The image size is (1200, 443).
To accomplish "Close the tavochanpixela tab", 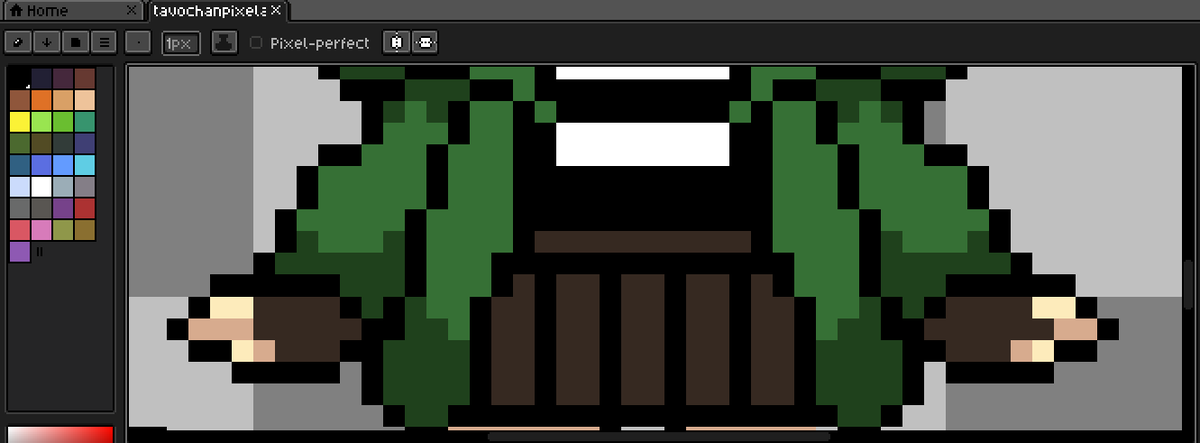I will coord(277,11).
